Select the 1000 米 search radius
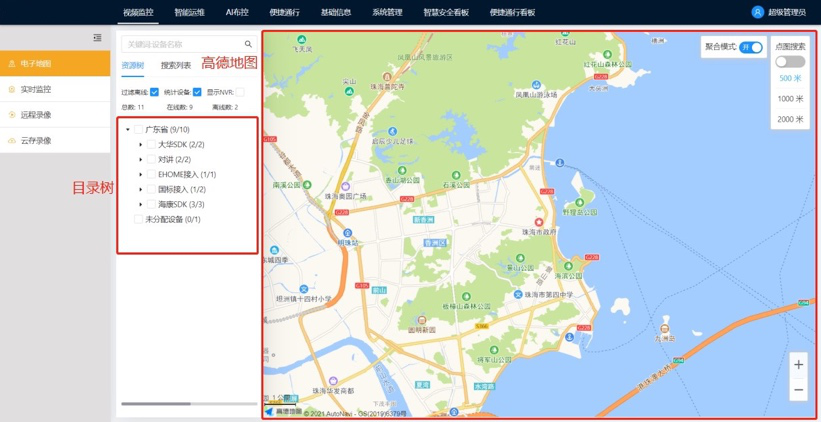Image resolution: width=821 pixels, height=422 pixels. pos(790,99)
